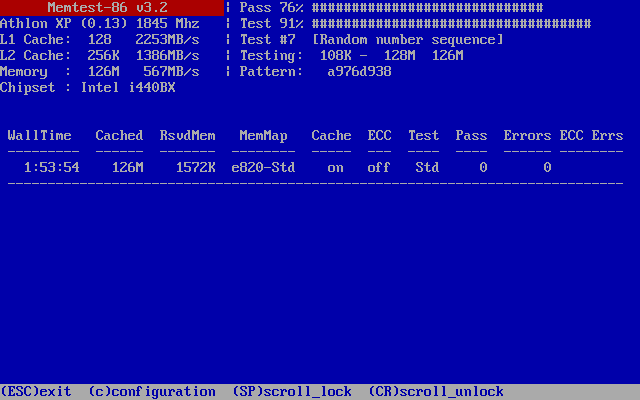Select the (CR)scroll_unlock option
The width and height of the screenshot is (640, 400).
(436, 392)
